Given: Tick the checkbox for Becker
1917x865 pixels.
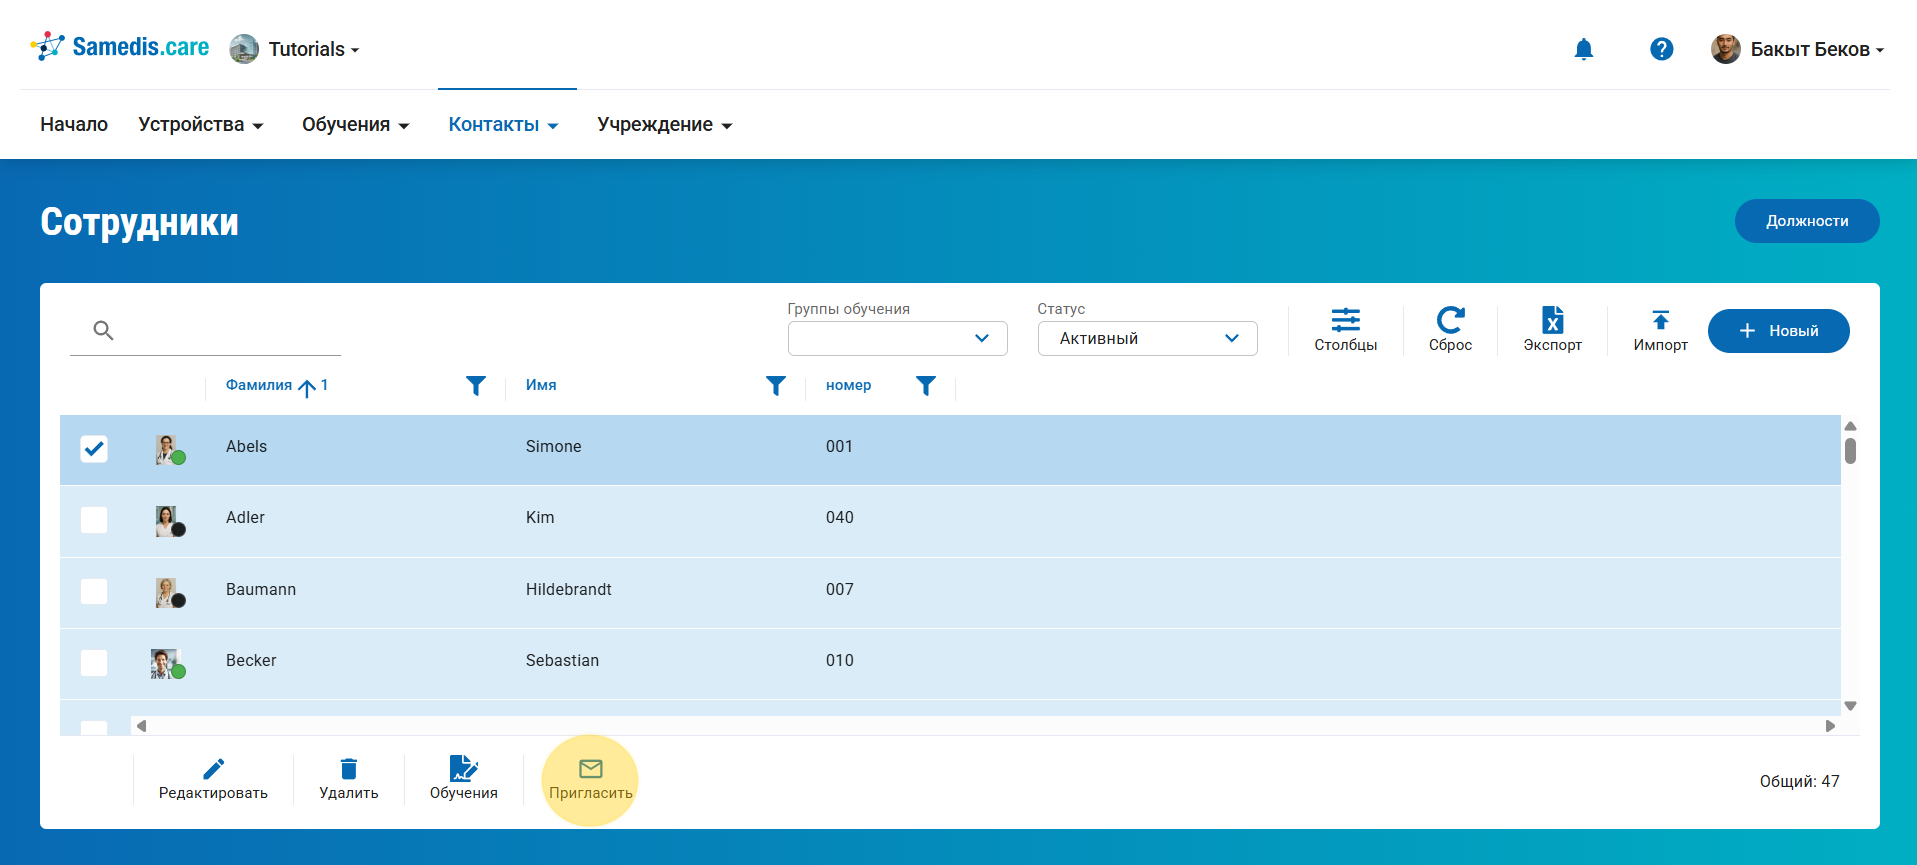Looking at the screenshot, I should pos(94,663).
